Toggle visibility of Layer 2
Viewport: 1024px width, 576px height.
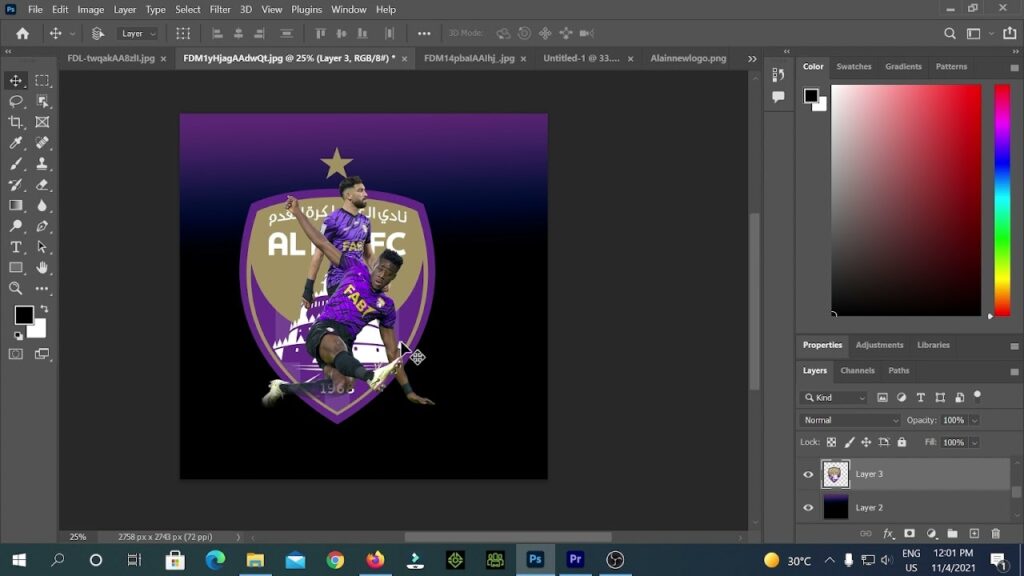tap(808, 508)
